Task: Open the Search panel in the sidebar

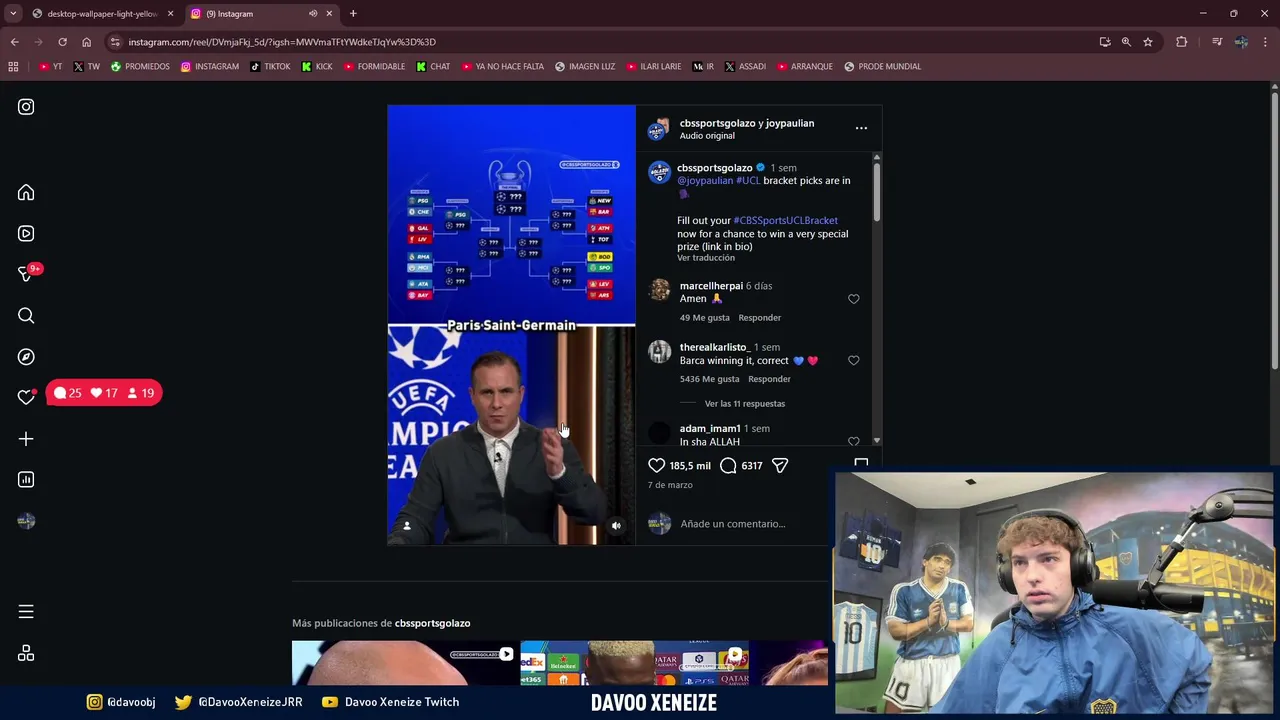Action: 26,316
